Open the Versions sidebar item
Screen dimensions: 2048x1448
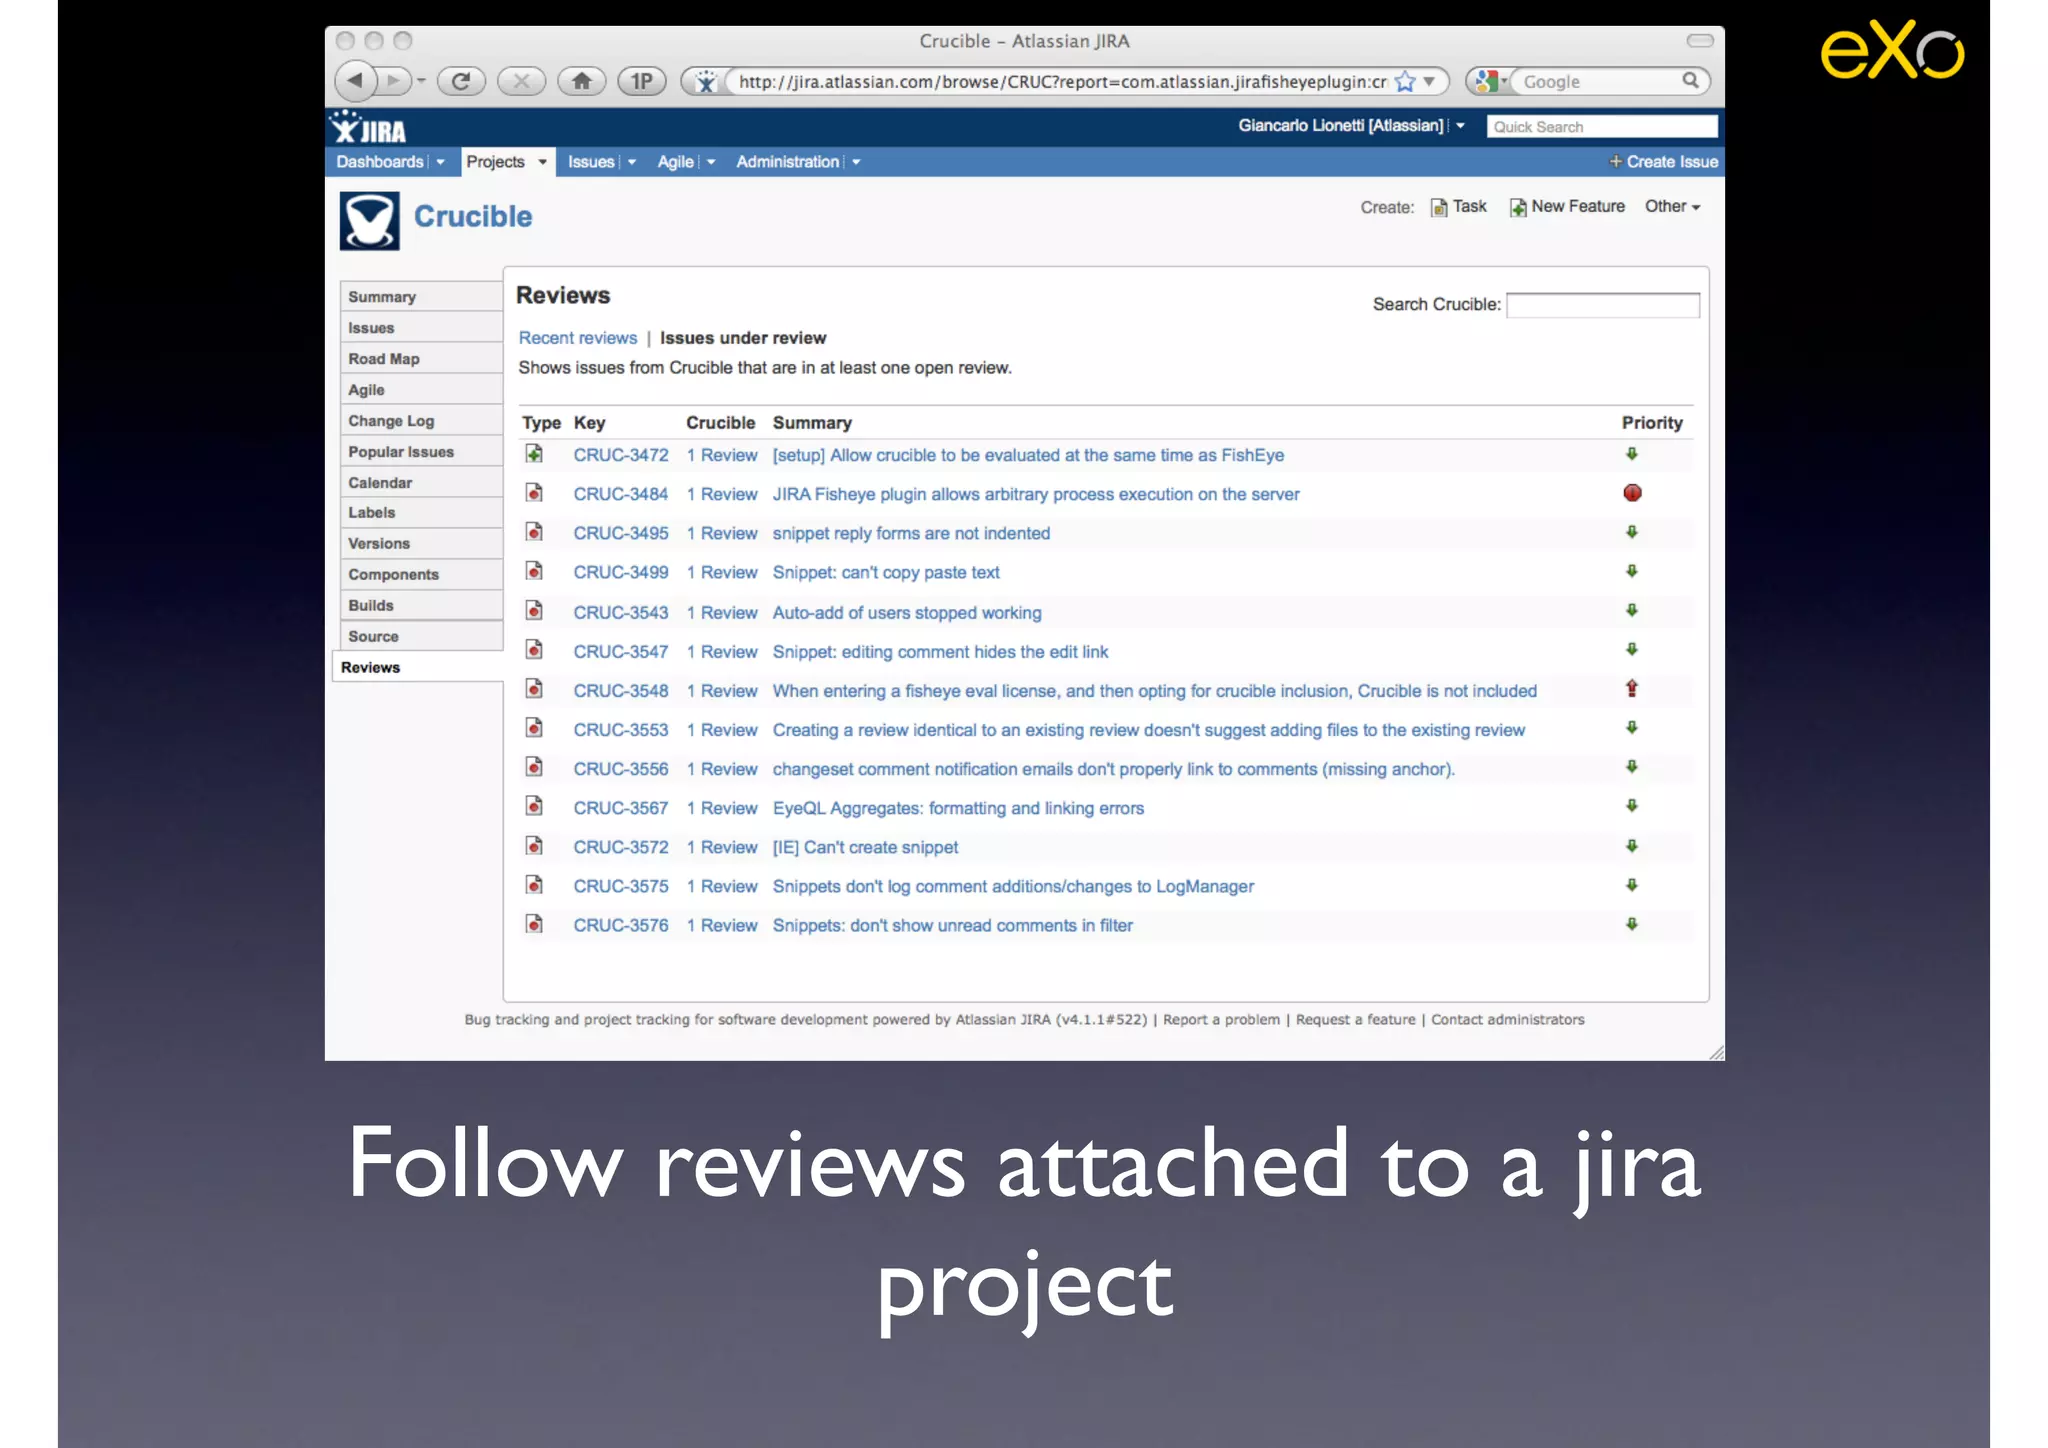pos(421,543)
